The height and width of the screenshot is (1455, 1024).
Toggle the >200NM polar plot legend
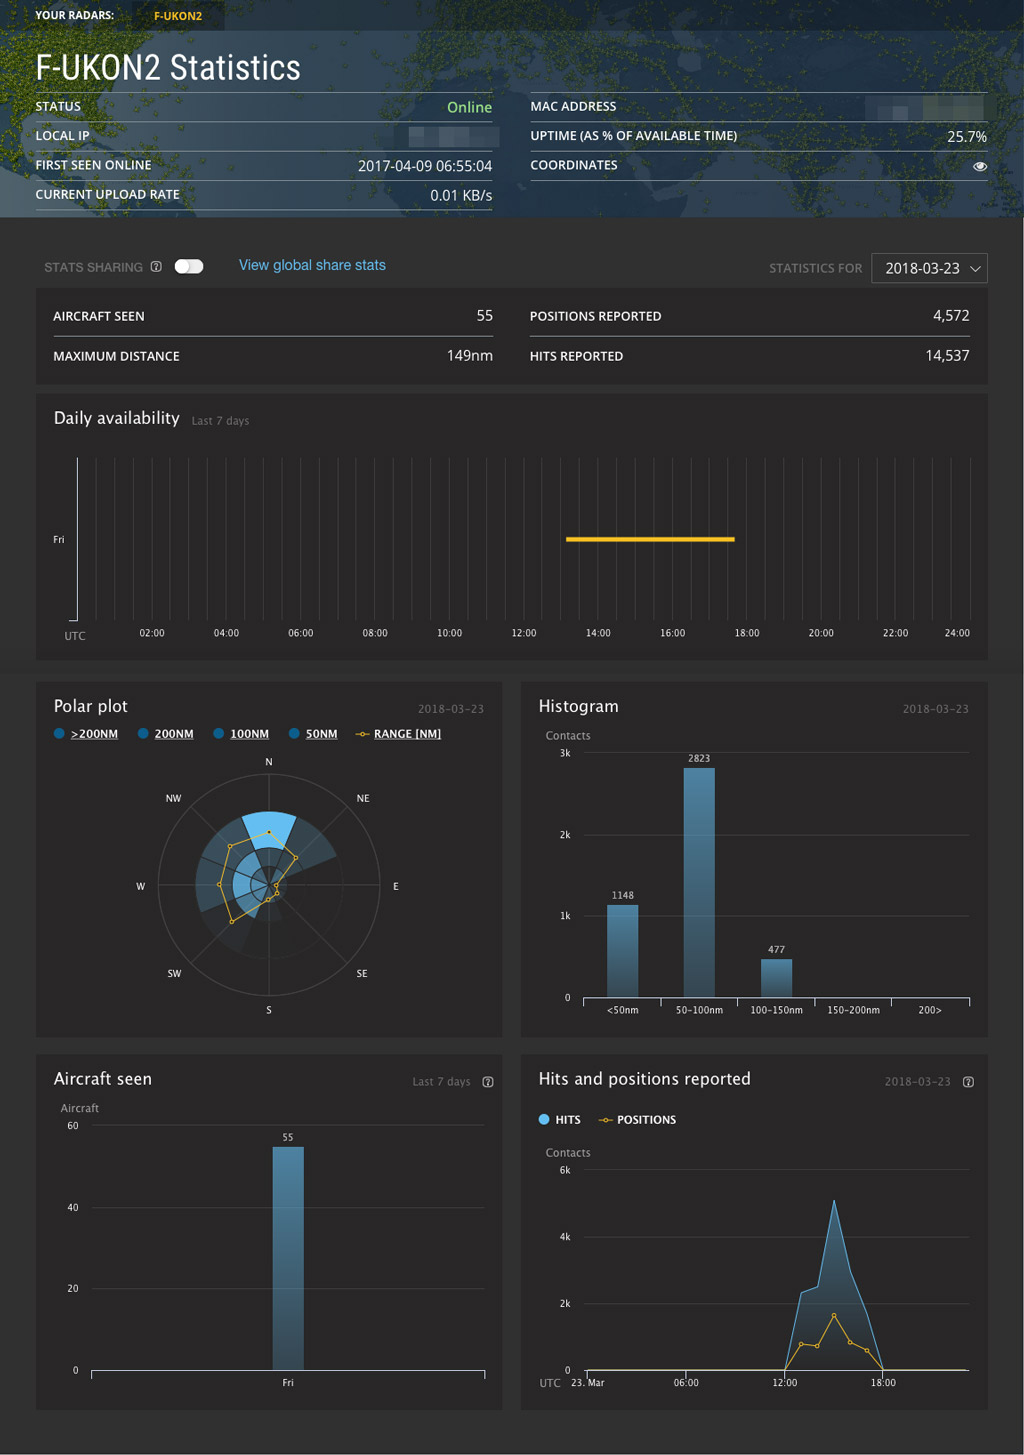coord(86,734)
